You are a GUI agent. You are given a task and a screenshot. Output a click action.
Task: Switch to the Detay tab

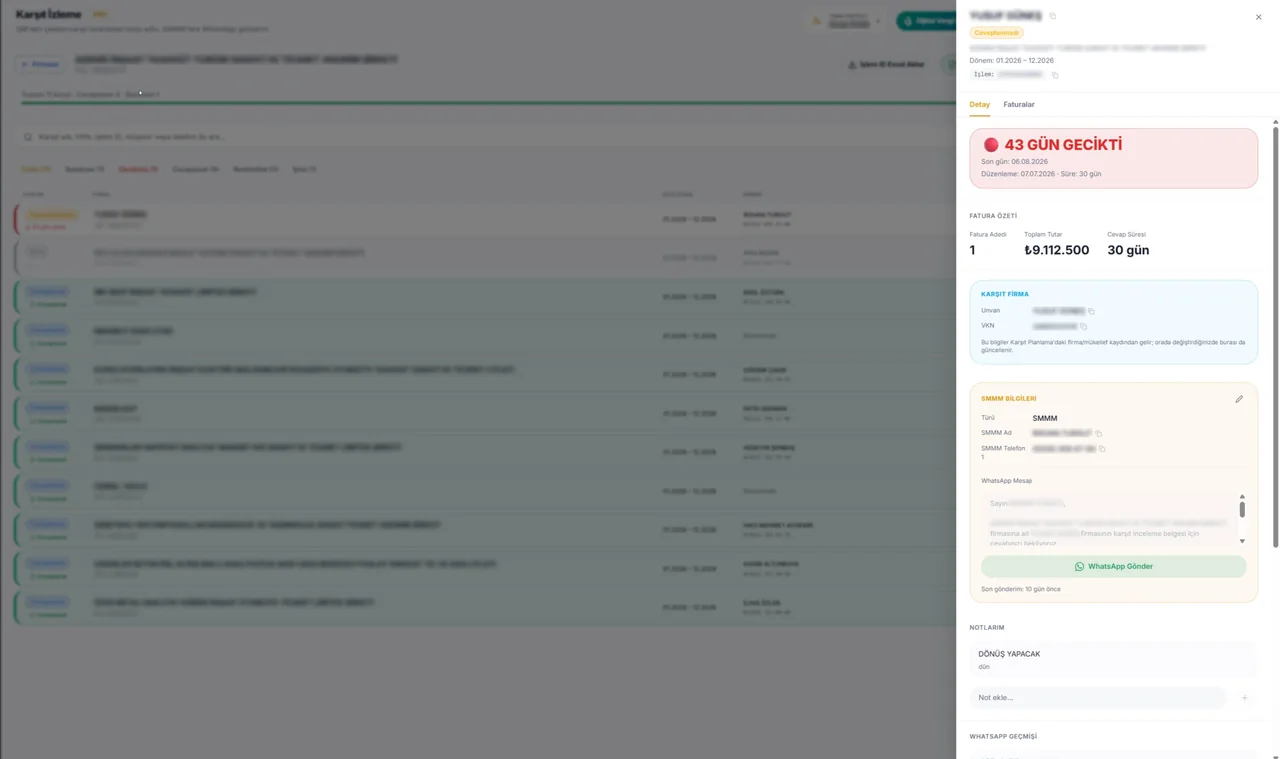979,104
